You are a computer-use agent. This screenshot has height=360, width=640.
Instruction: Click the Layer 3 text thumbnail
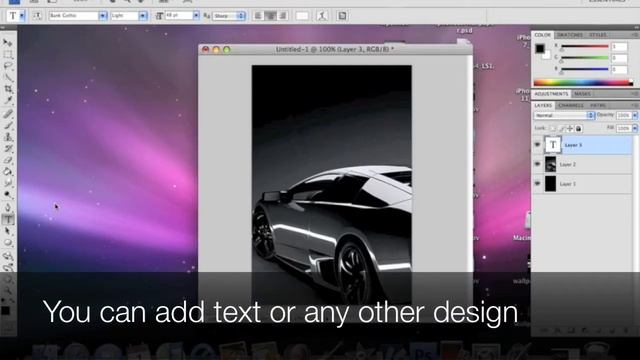pyautogui.click(x=553, y=144)
